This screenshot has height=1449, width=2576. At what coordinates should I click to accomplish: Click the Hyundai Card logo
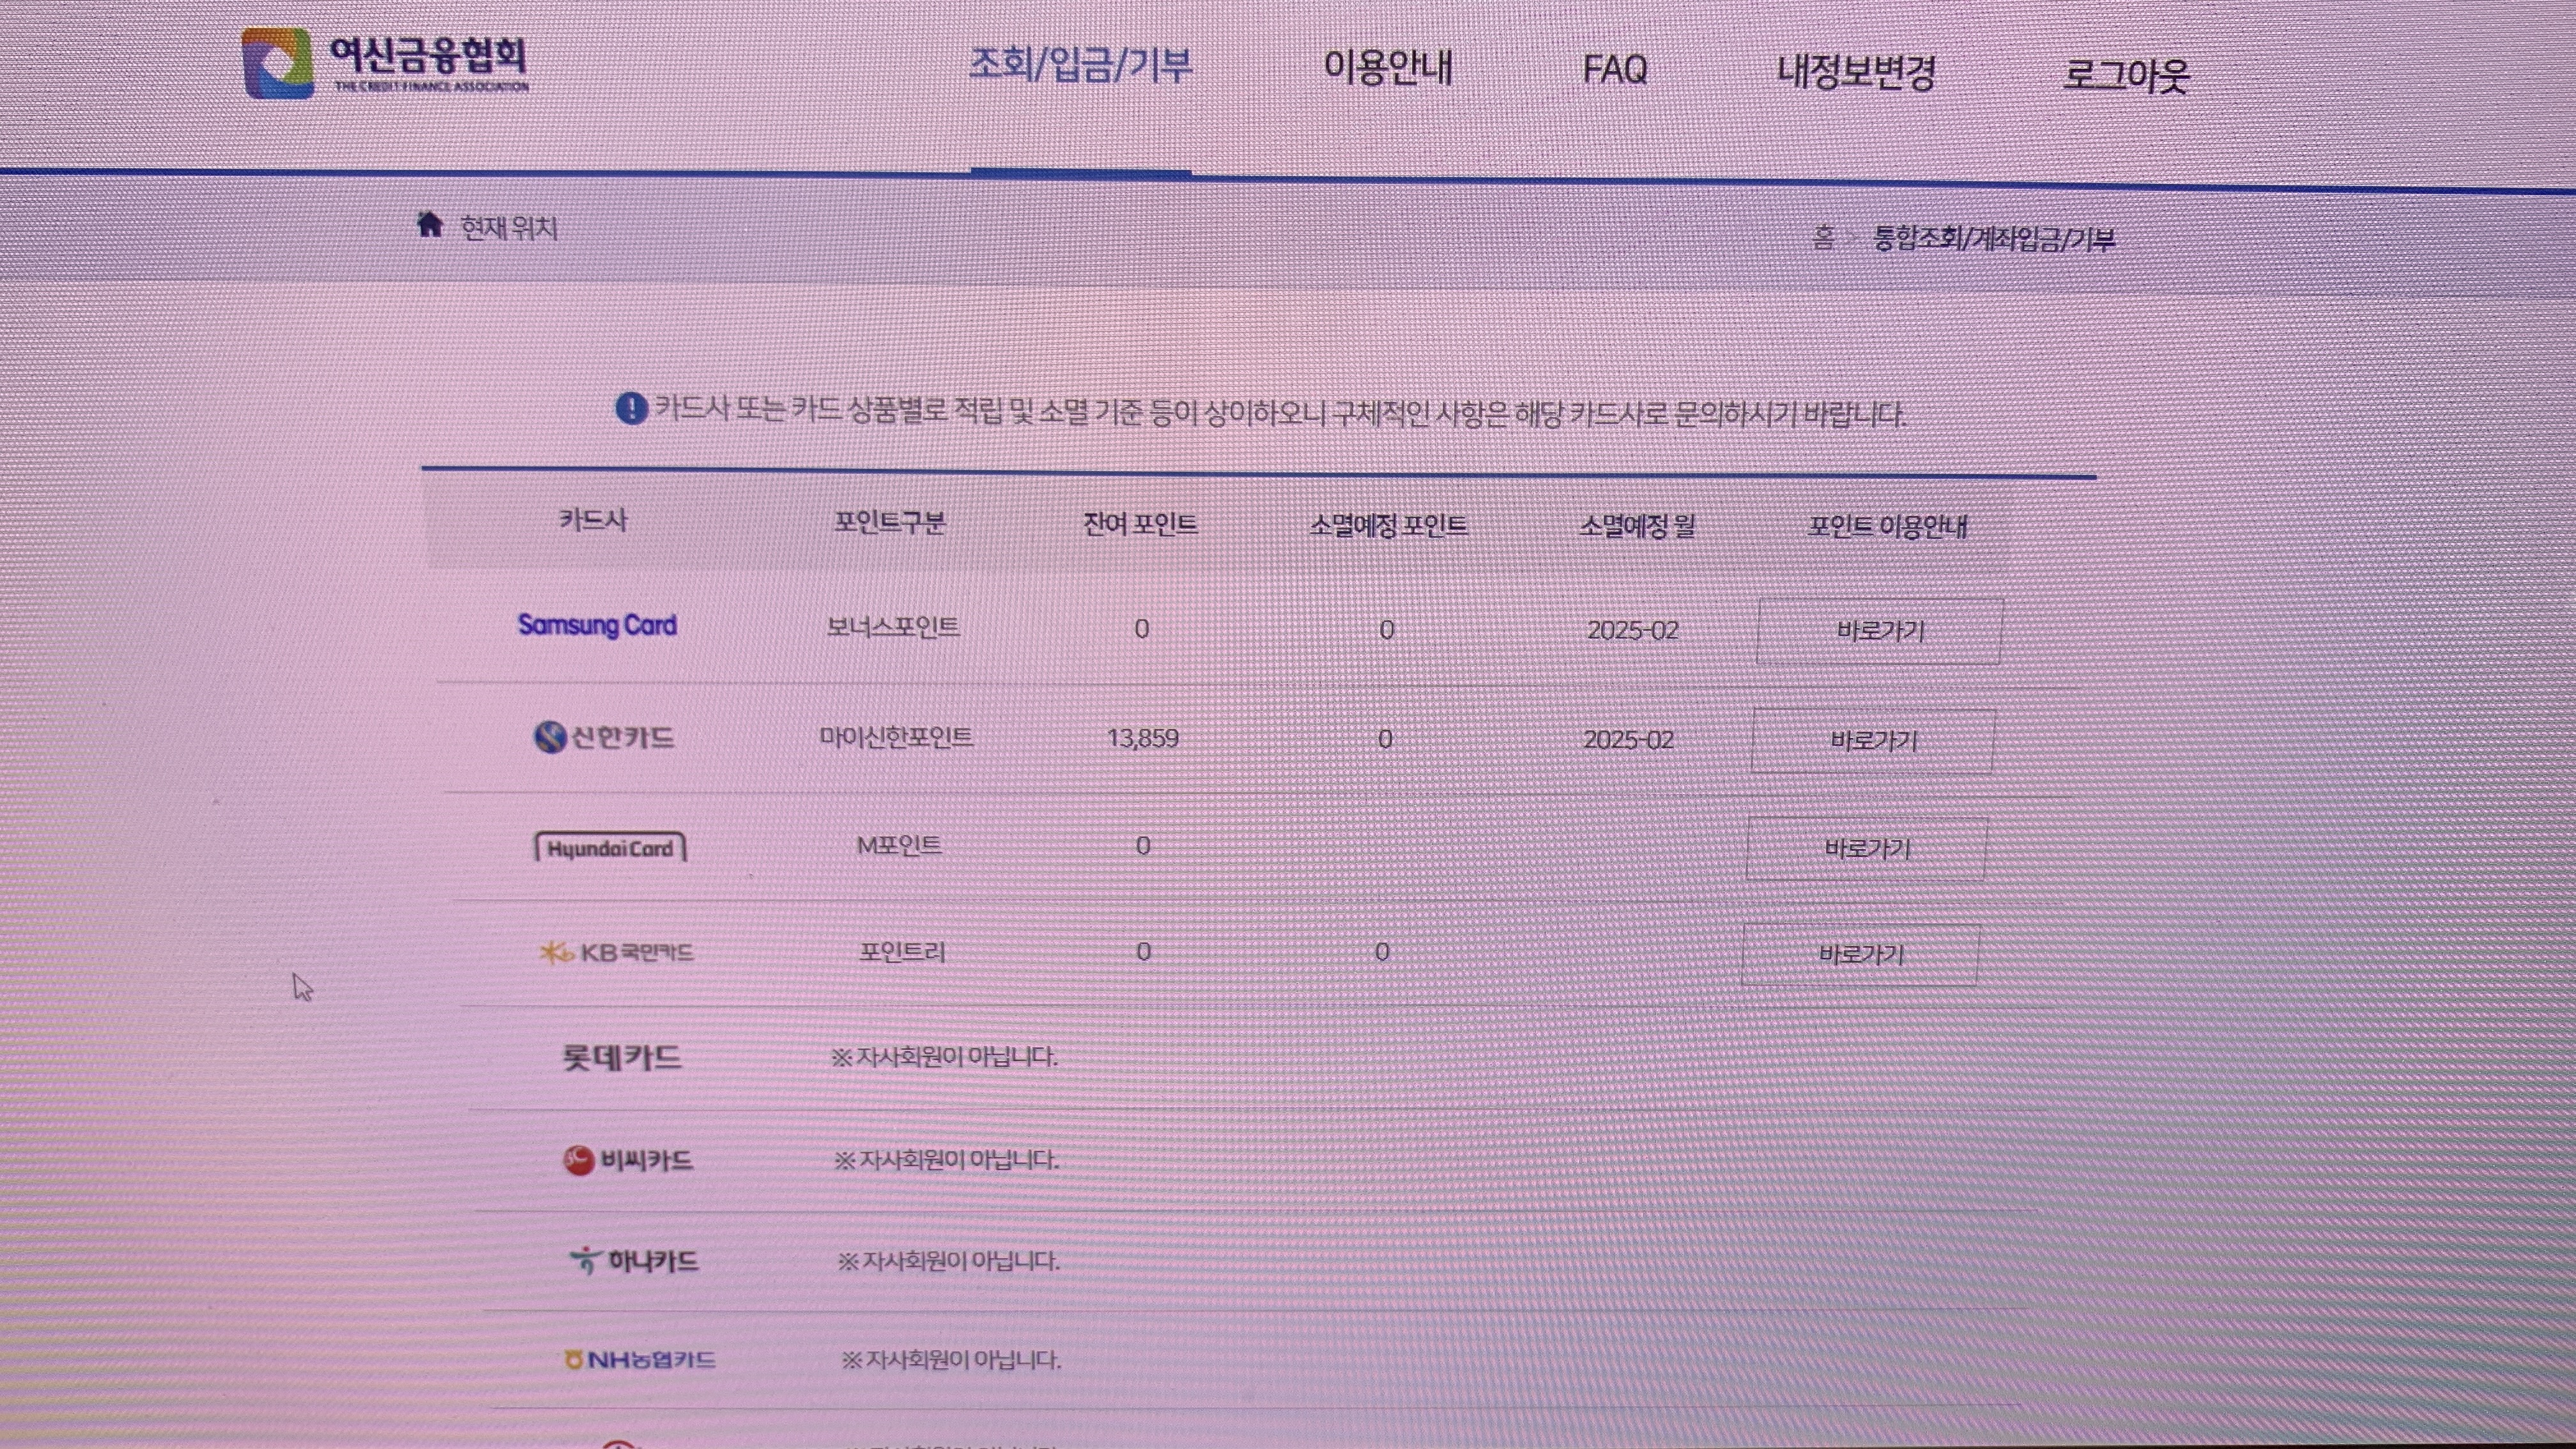tap(610, 848)
